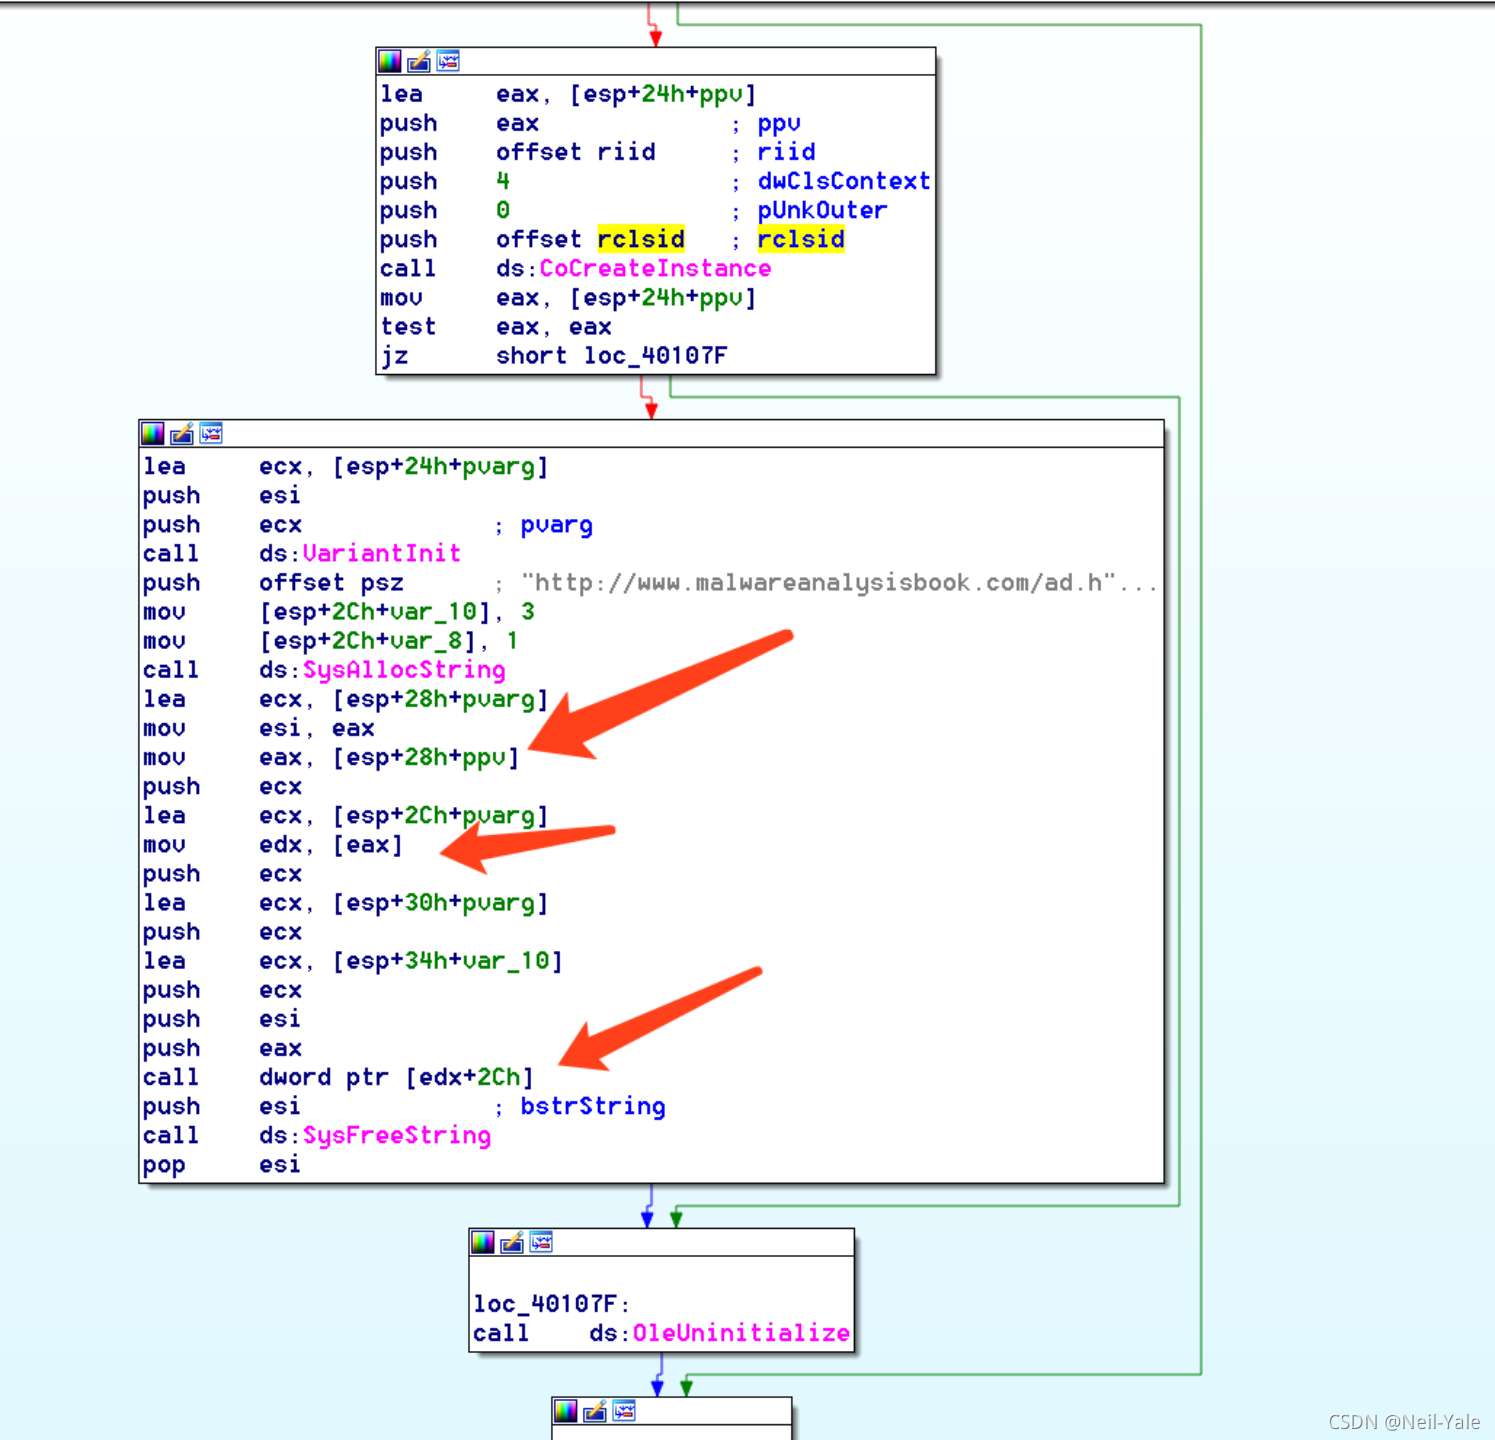This screenshot has height=1440, width=1495.
Task: Click edit-name pencil icon on loc_40107F block
Action: point(512,1242)
